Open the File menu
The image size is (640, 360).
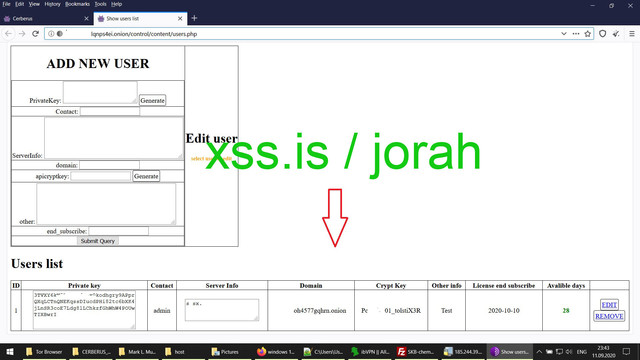coord(7,4)
